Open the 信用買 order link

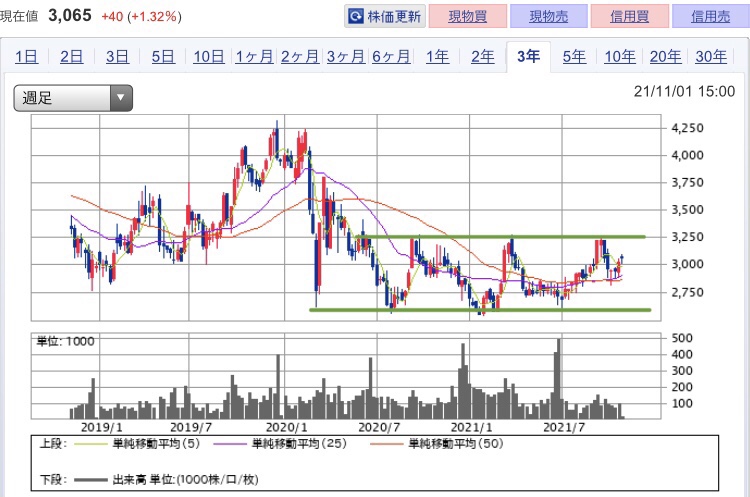coord(629,17)
